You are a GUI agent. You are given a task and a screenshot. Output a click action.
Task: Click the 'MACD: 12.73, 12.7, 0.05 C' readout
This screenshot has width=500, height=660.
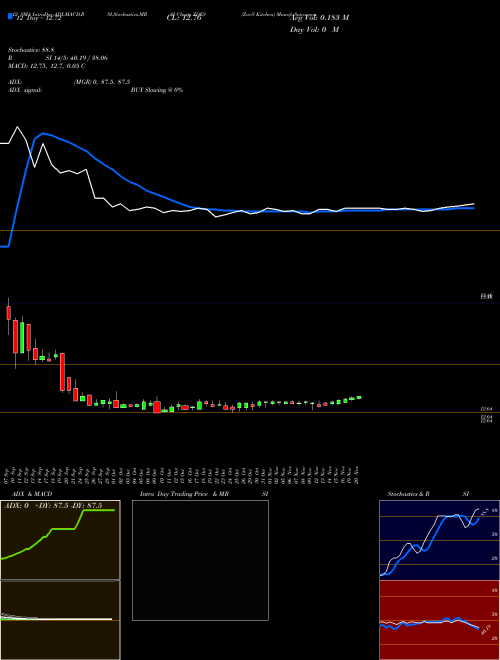[x=47, y=66]
